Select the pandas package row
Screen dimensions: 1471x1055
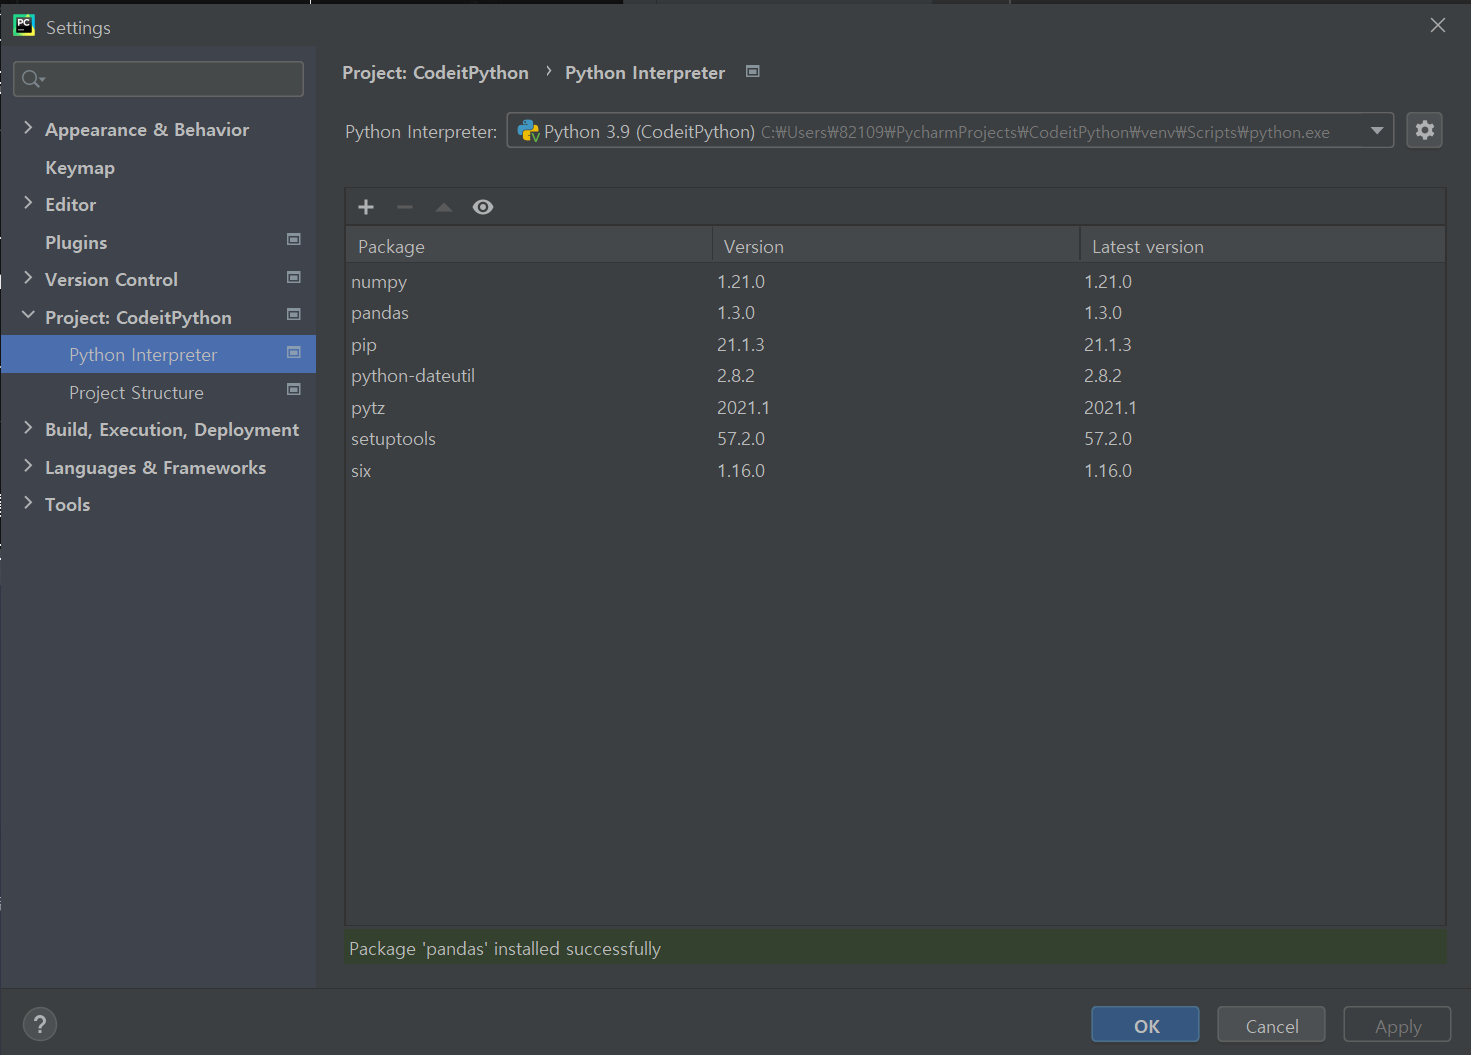(895, 313)
